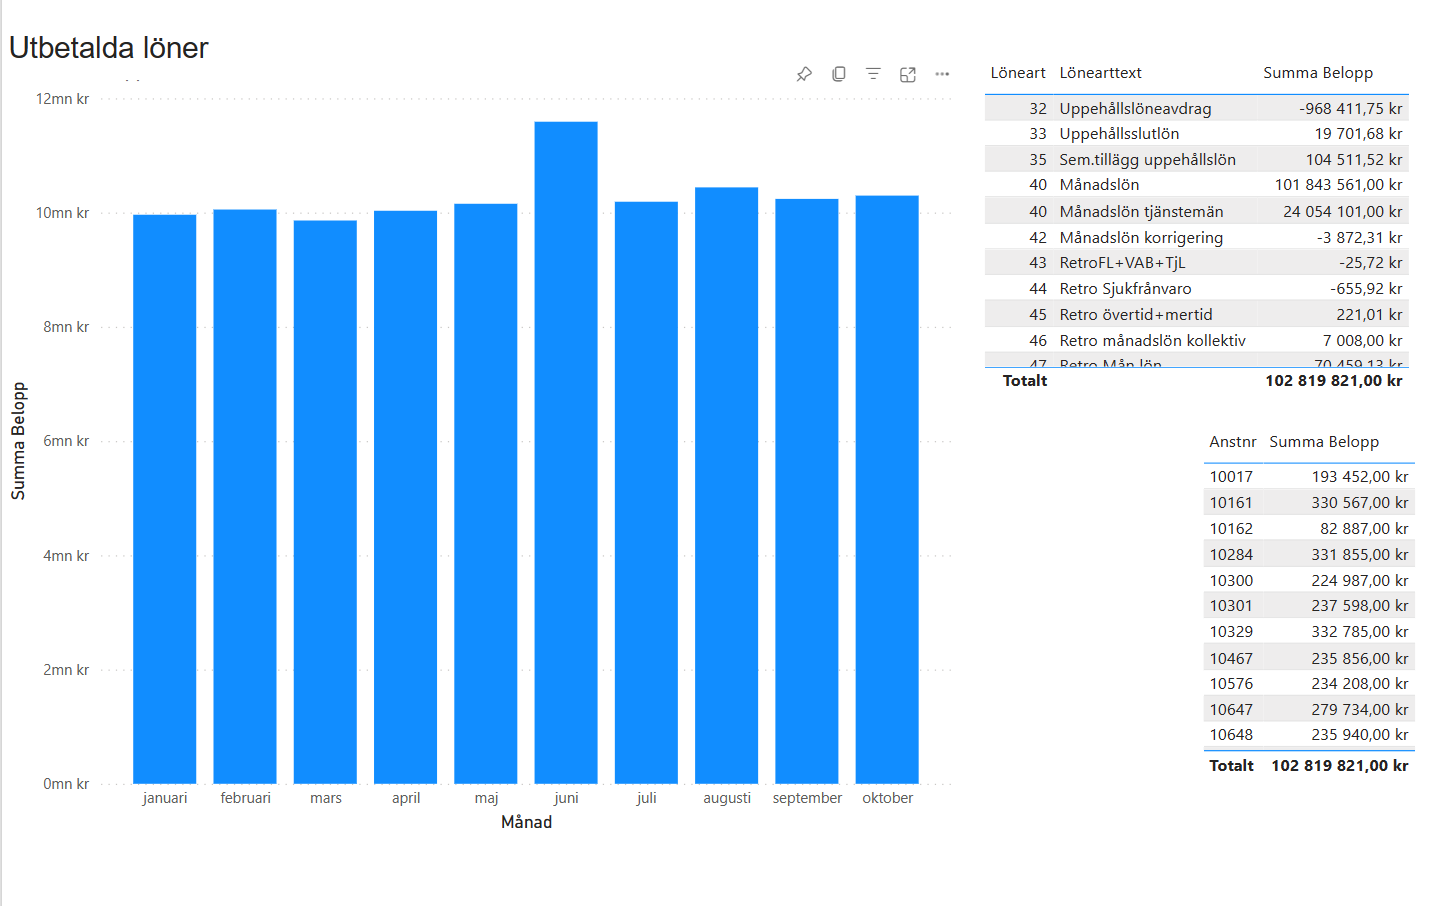Click amount 101 843 561,00 kr
The width and height of the screenshot is (1440, 906).
(1338, 185)
